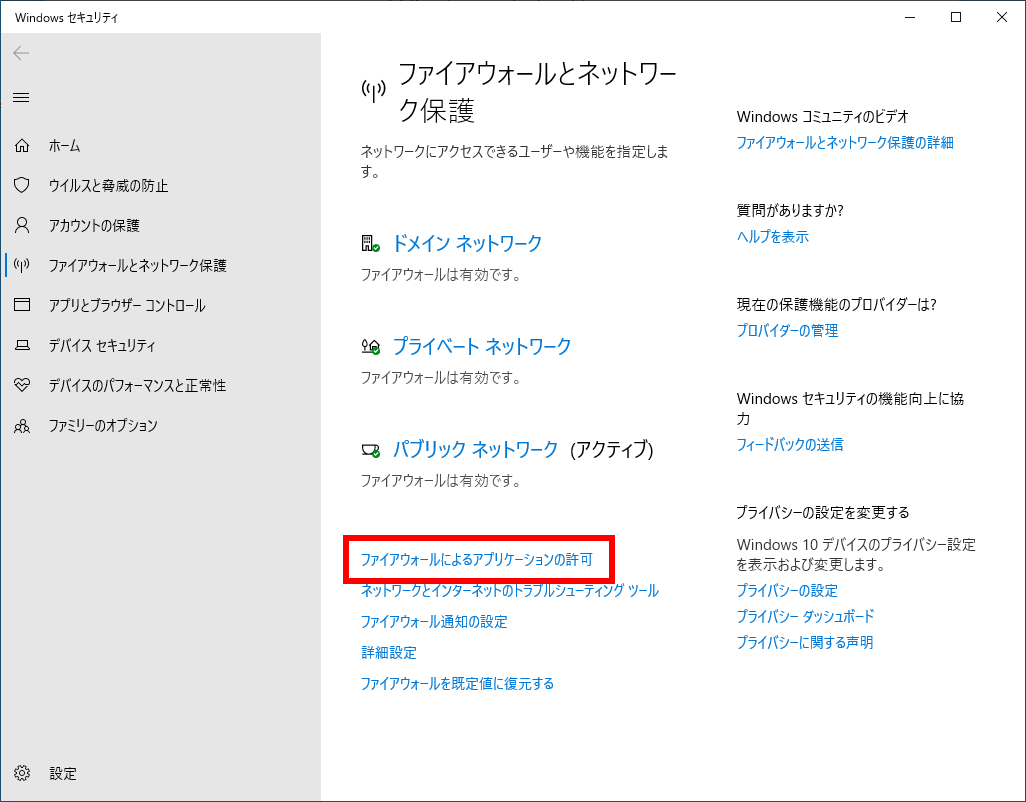Image resolution: width=1026 pixels, height=802 pixels.
Task: Open プライバシー ダッシュボード link
Action: [805, 616]
